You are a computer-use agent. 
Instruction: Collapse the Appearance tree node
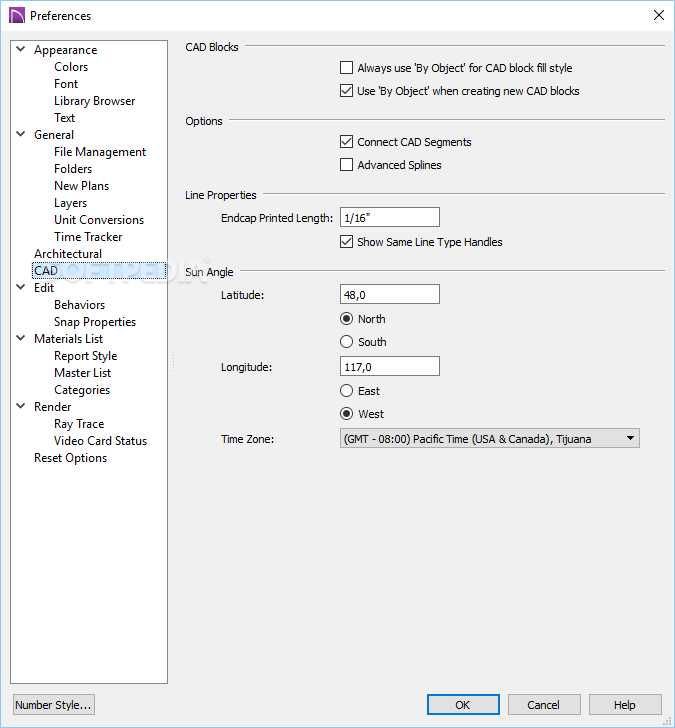coord(21,49)
